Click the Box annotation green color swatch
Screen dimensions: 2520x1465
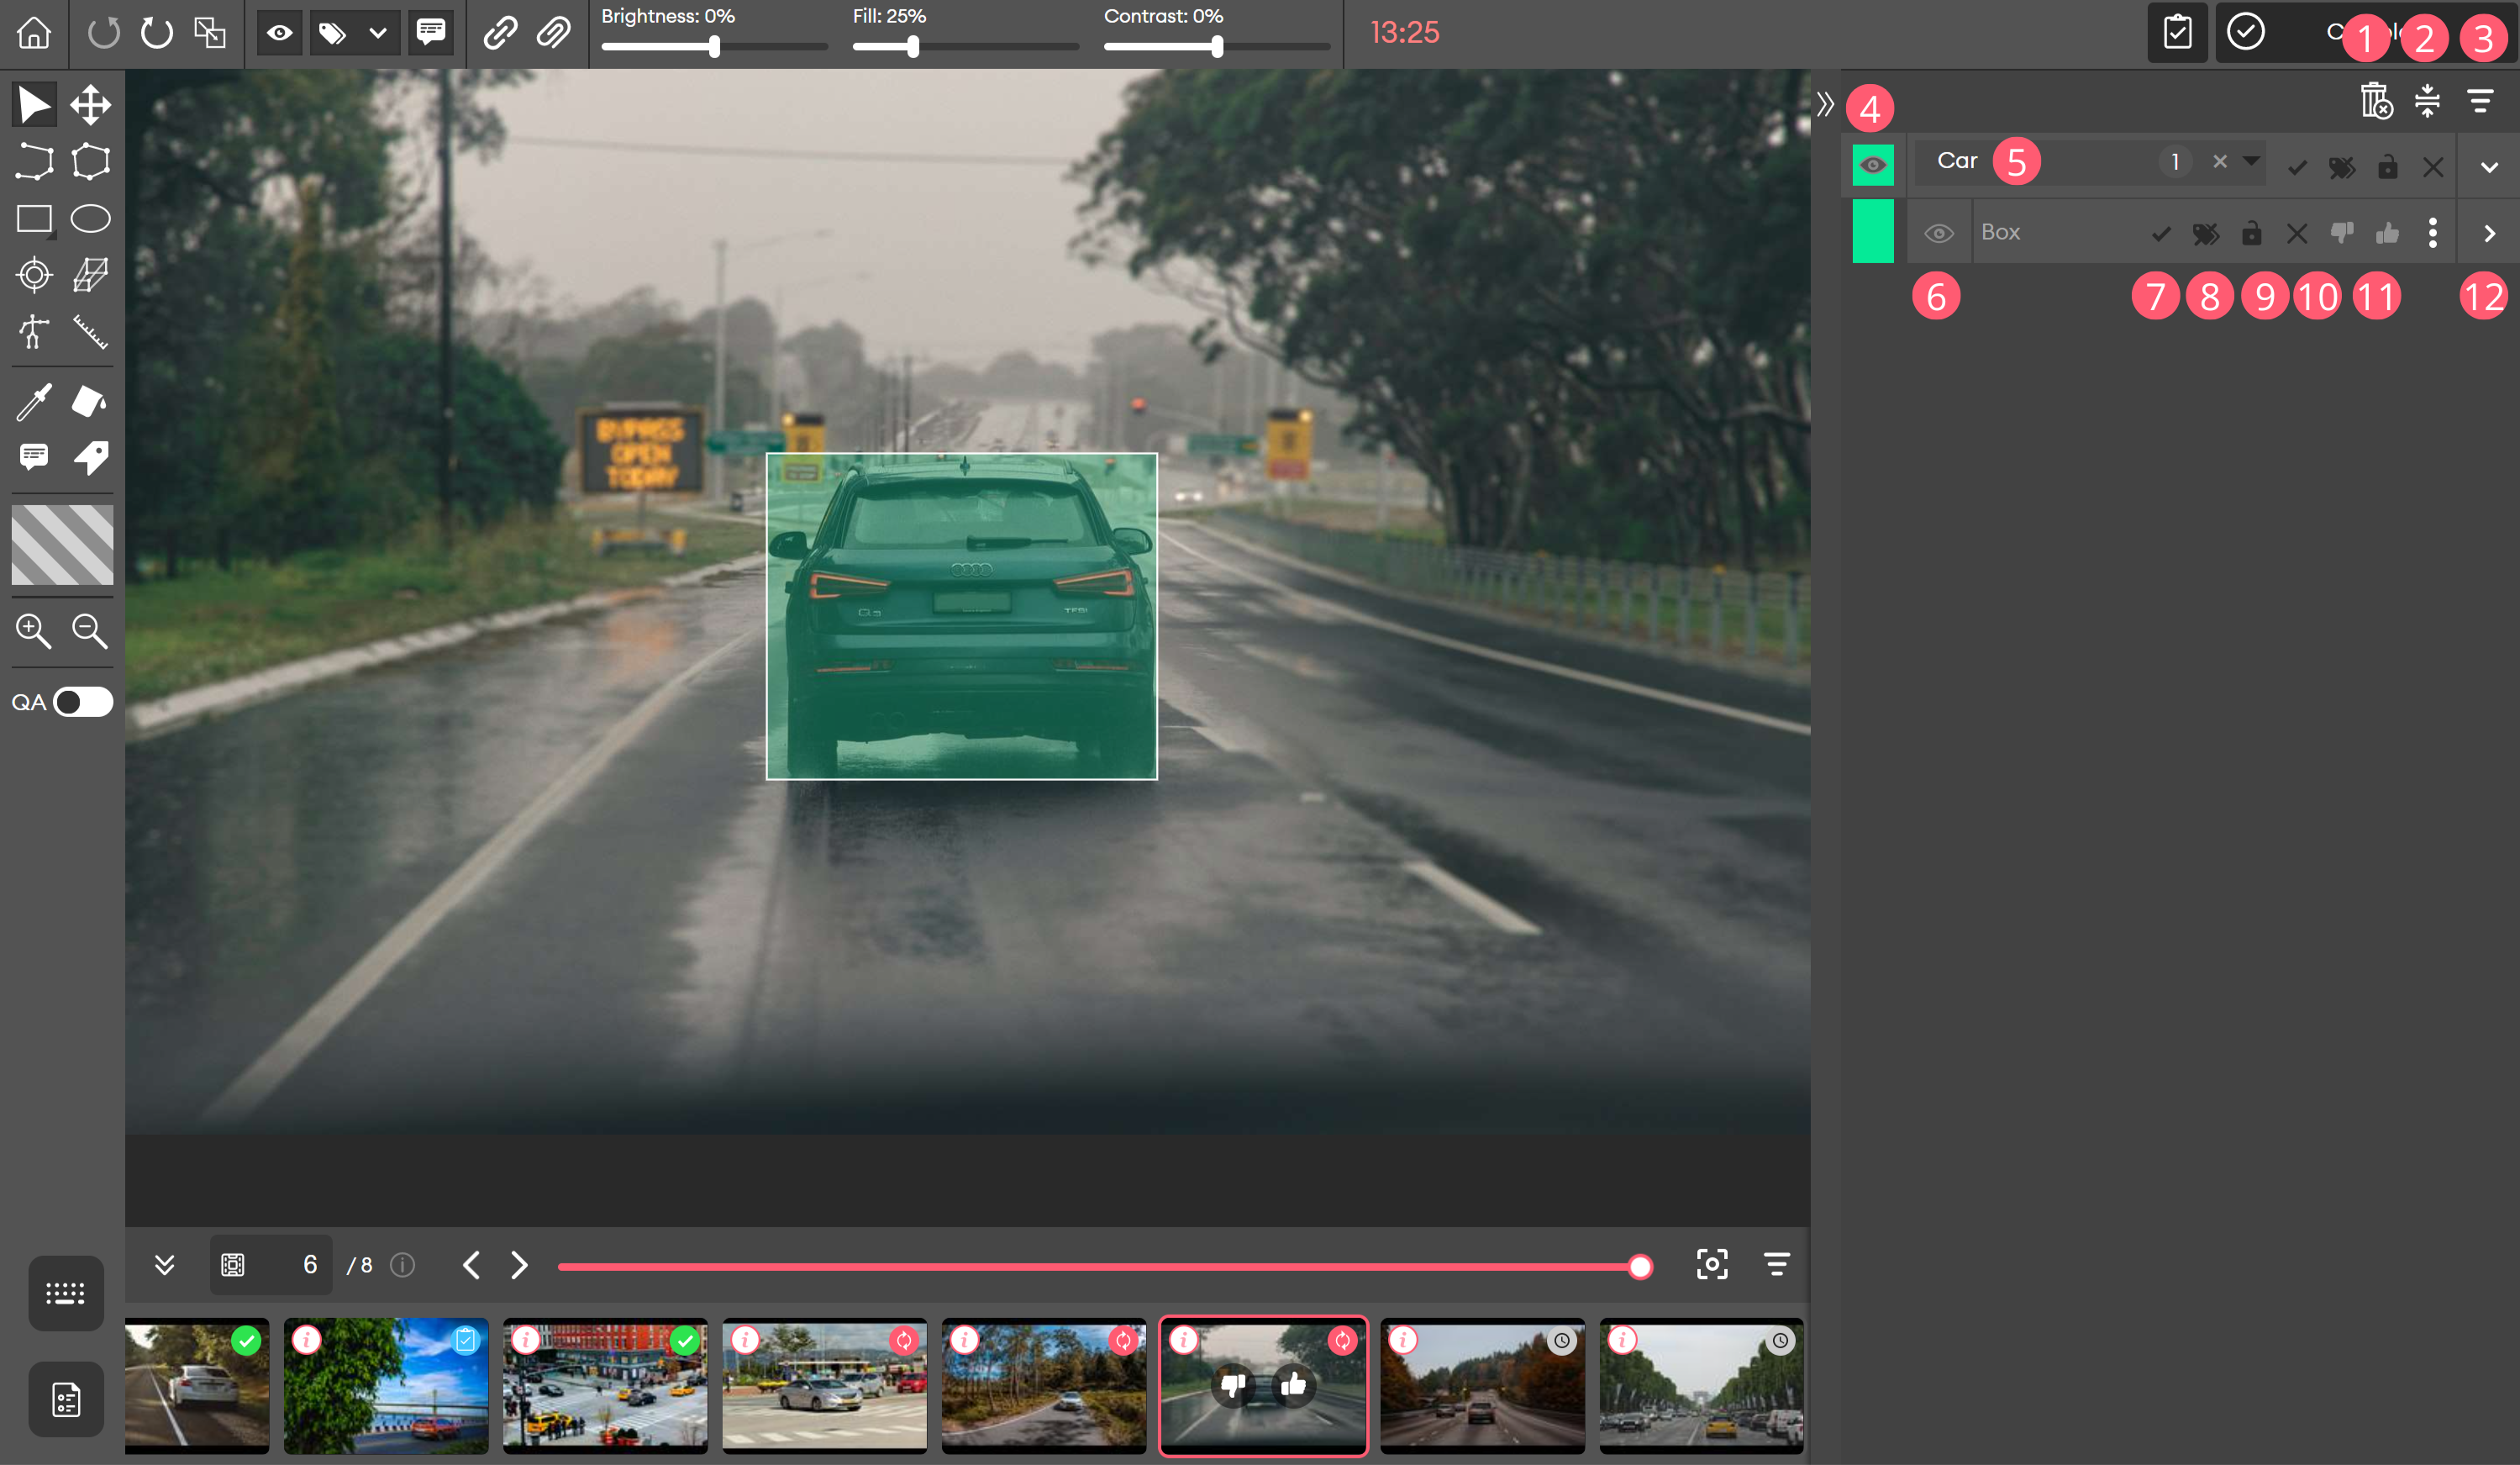tap(1873, 231)
